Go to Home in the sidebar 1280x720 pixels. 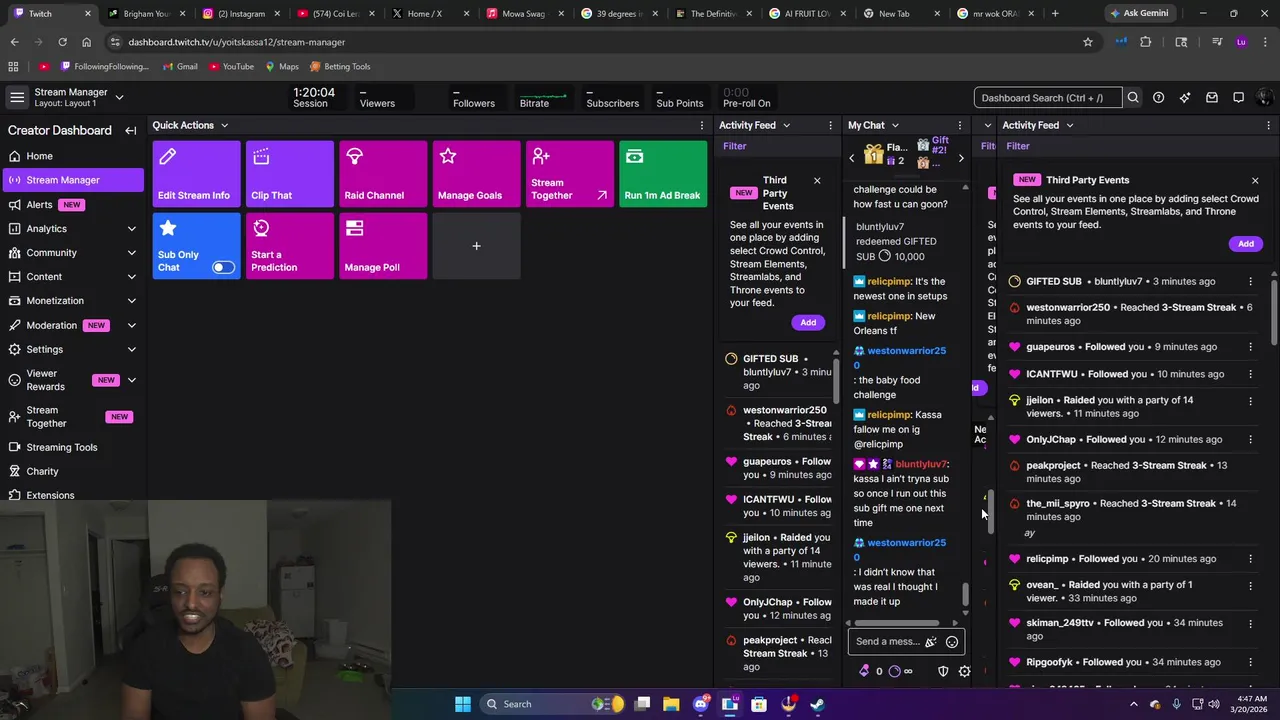pyautogui.click(x=72, y=156)
